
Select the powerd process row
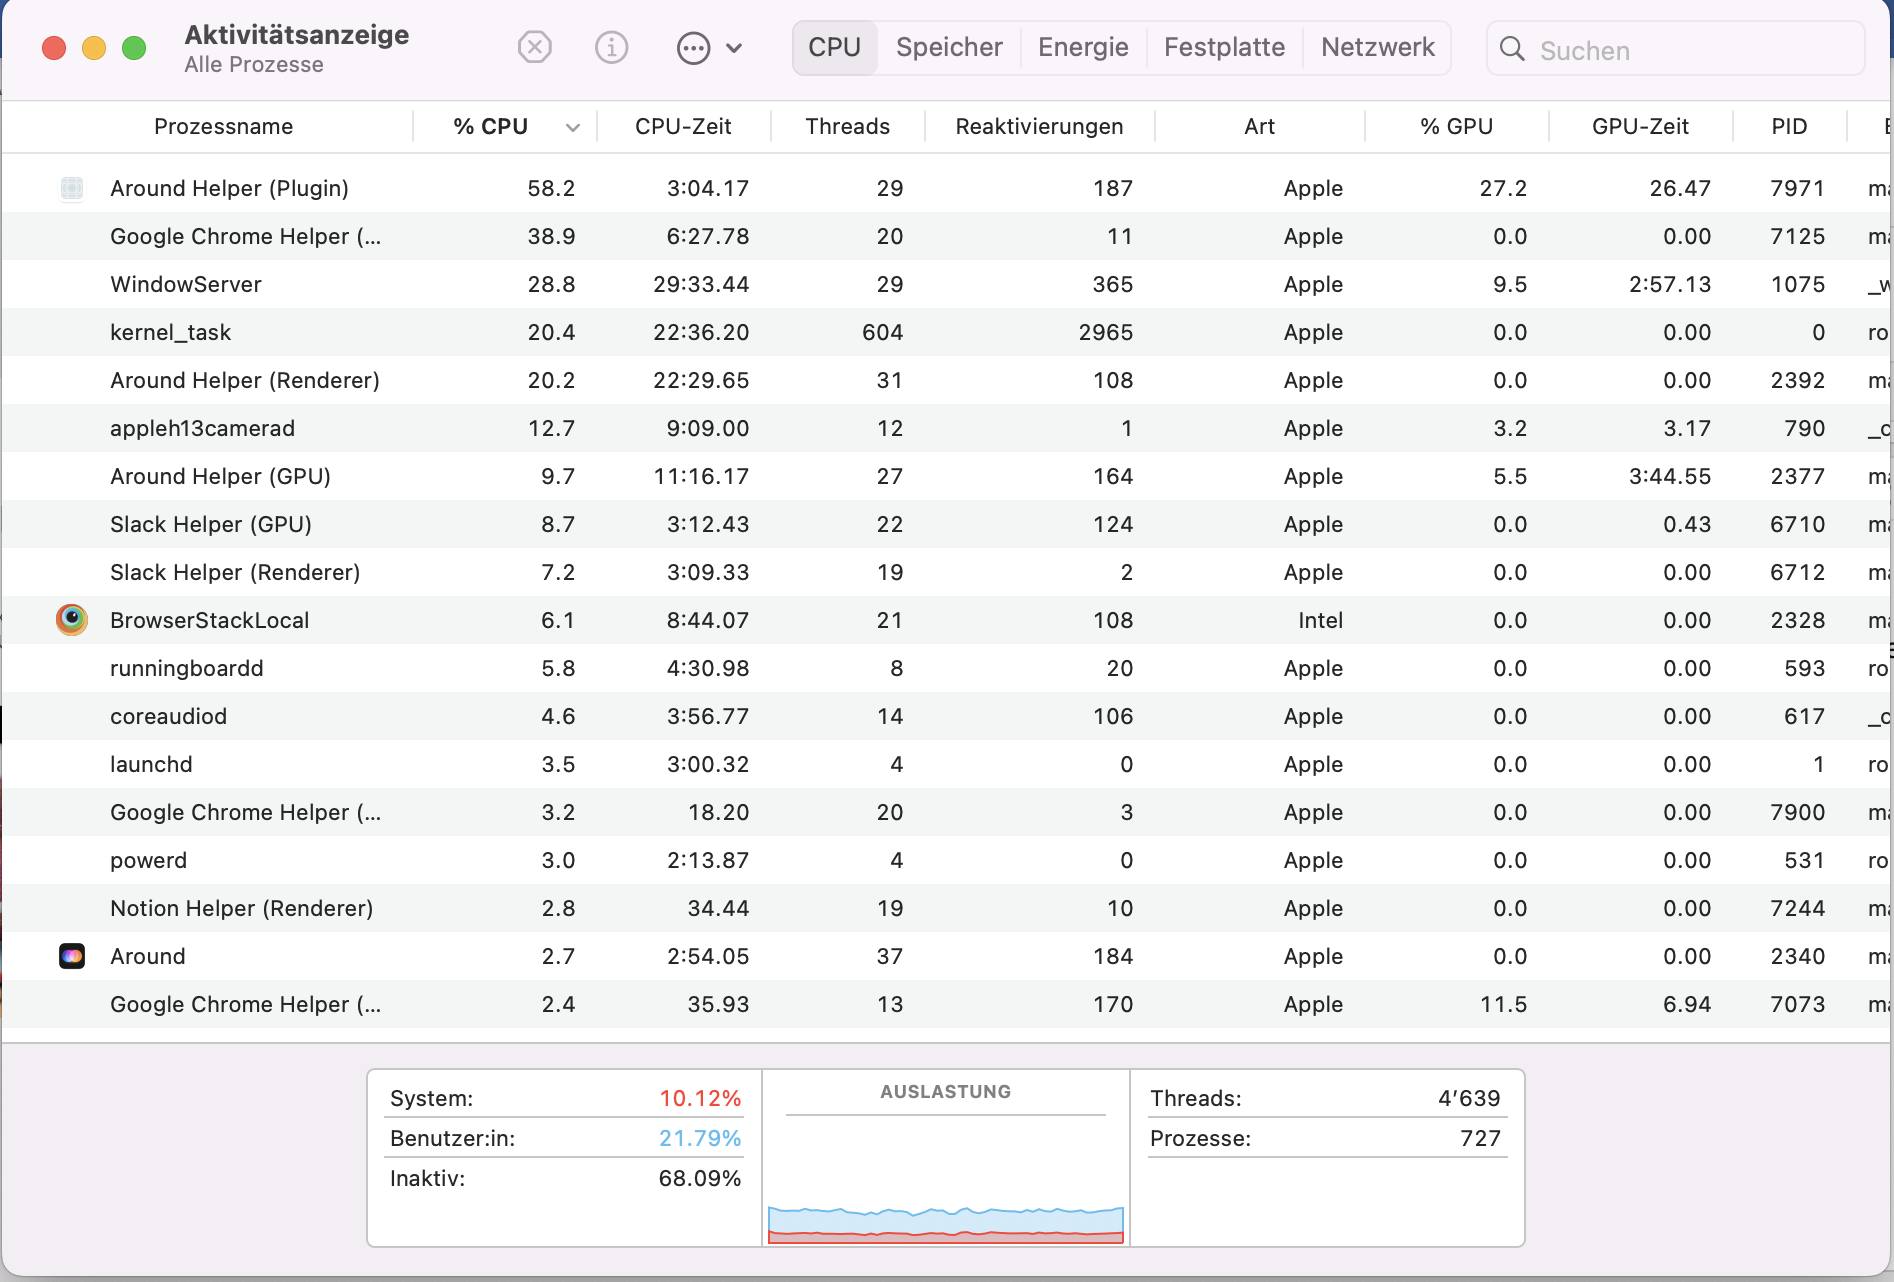click(x=946, y=860)
